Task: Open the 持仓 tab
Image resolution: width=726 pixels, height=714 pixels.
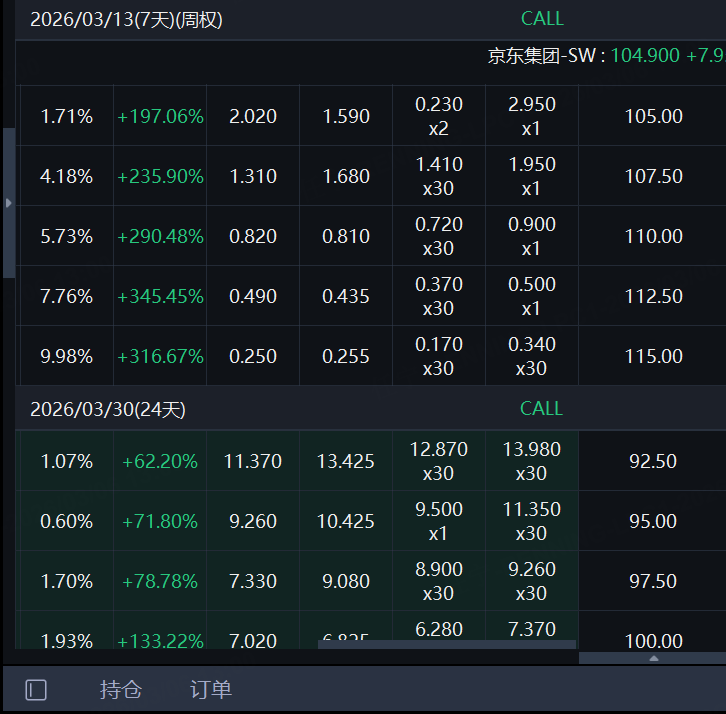Action: point(121,690)
